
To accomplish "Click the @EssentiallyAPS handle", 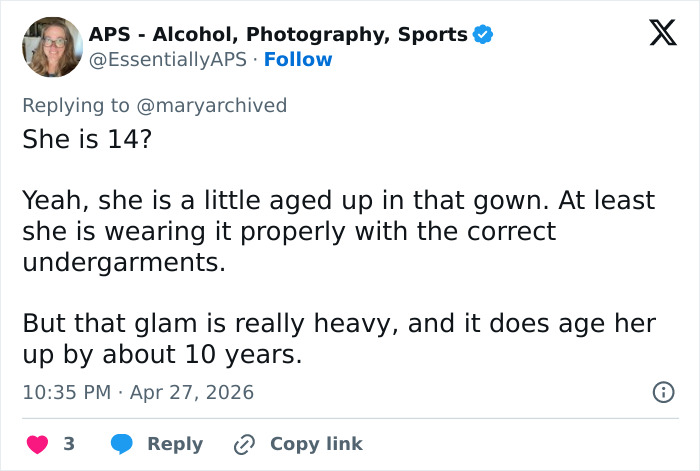I will (166, 59).
